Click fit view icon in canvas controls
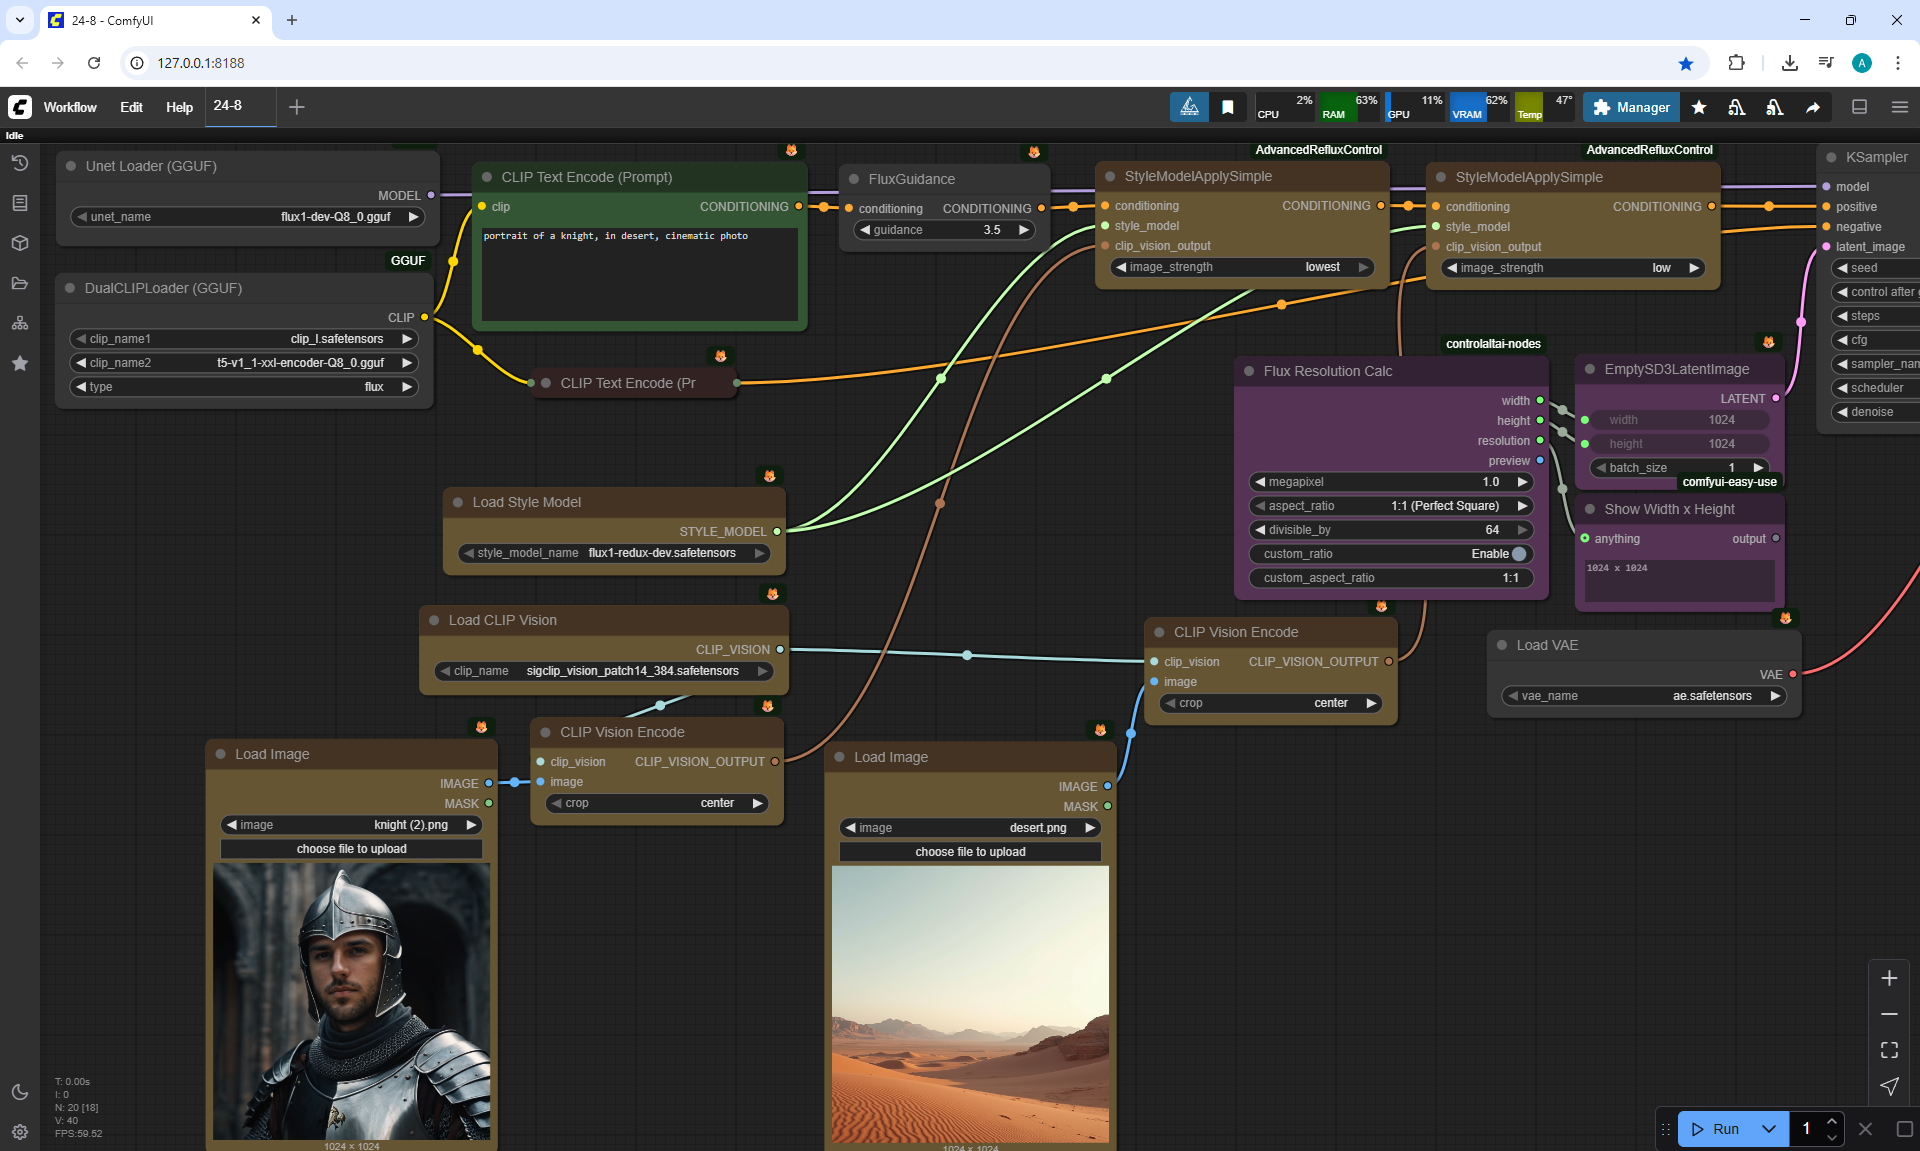 pyautogui.click(x=1889, y=1050)
